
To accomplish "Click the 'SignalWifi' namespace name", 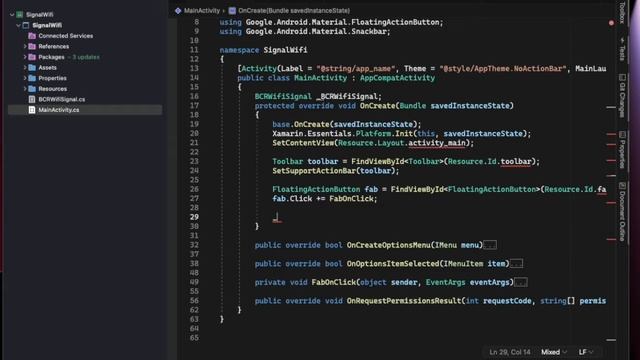I will [285, 50].
